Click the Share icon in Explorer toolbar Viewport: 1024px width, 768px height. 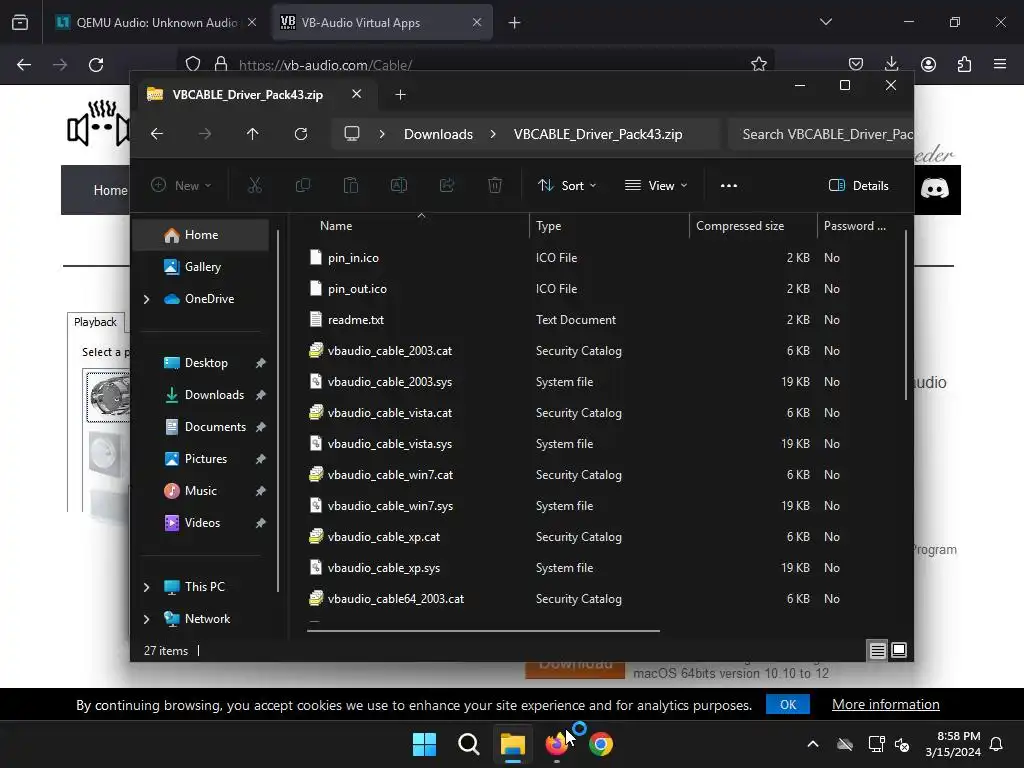point(447,185)
